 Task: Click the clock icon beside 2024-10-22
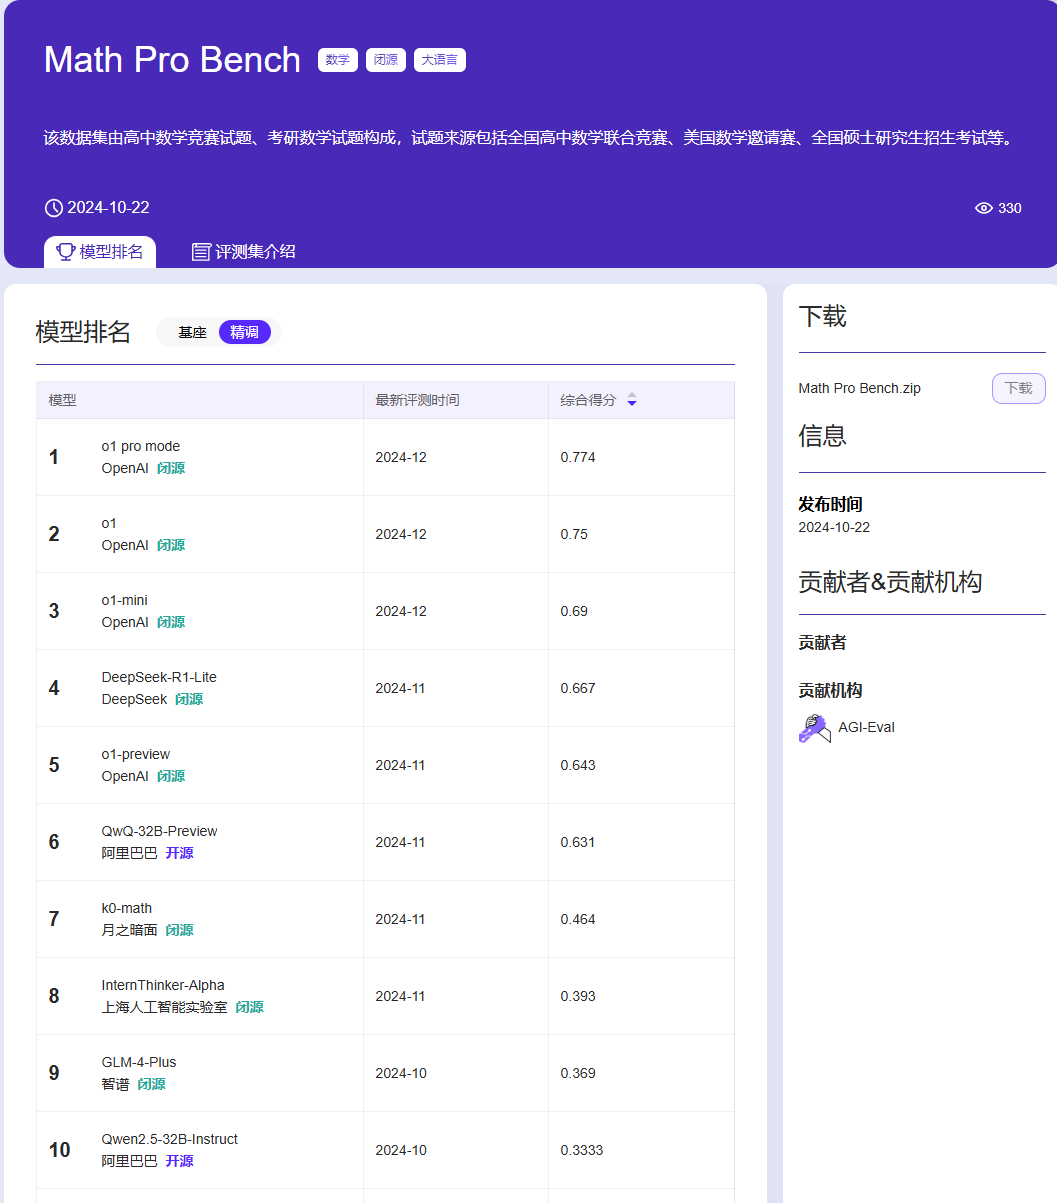tap(52, 207)
